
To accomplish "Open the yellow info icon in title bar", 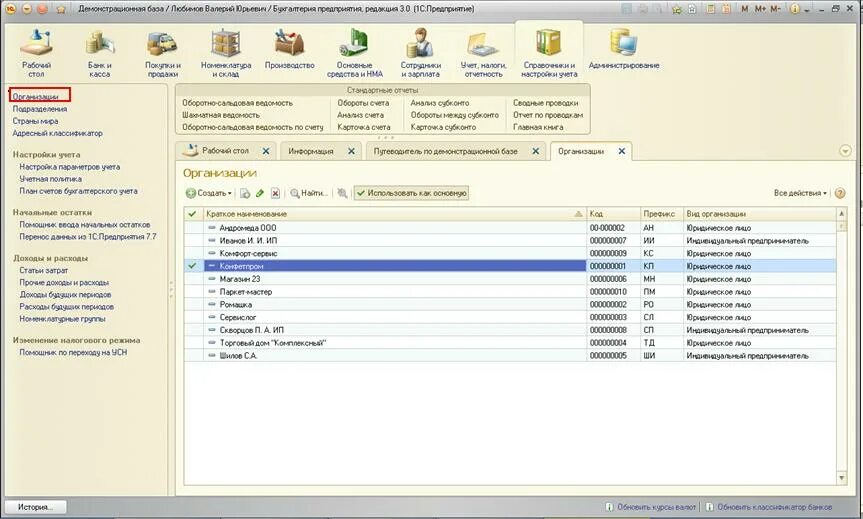I will tap(794, 9).
